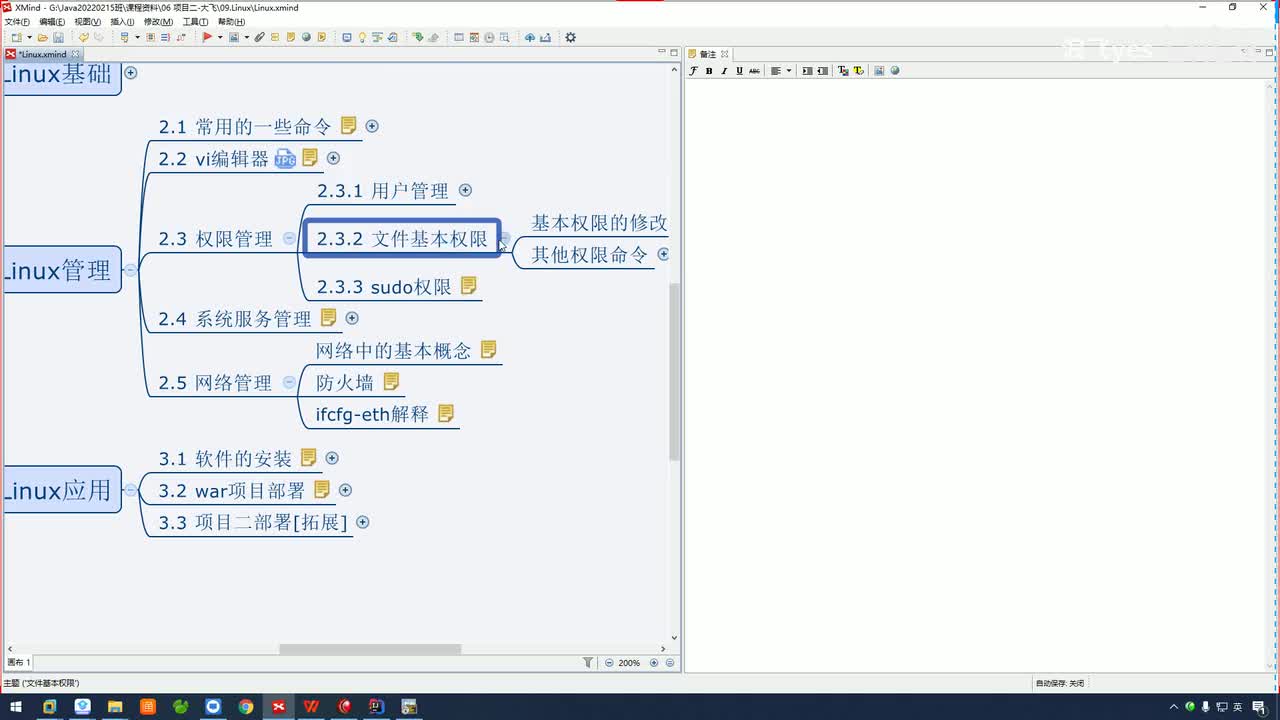Insert hyperlink globe in notes toolbar
Viewport: 1280px width, 720px height.
pos(895,71)
